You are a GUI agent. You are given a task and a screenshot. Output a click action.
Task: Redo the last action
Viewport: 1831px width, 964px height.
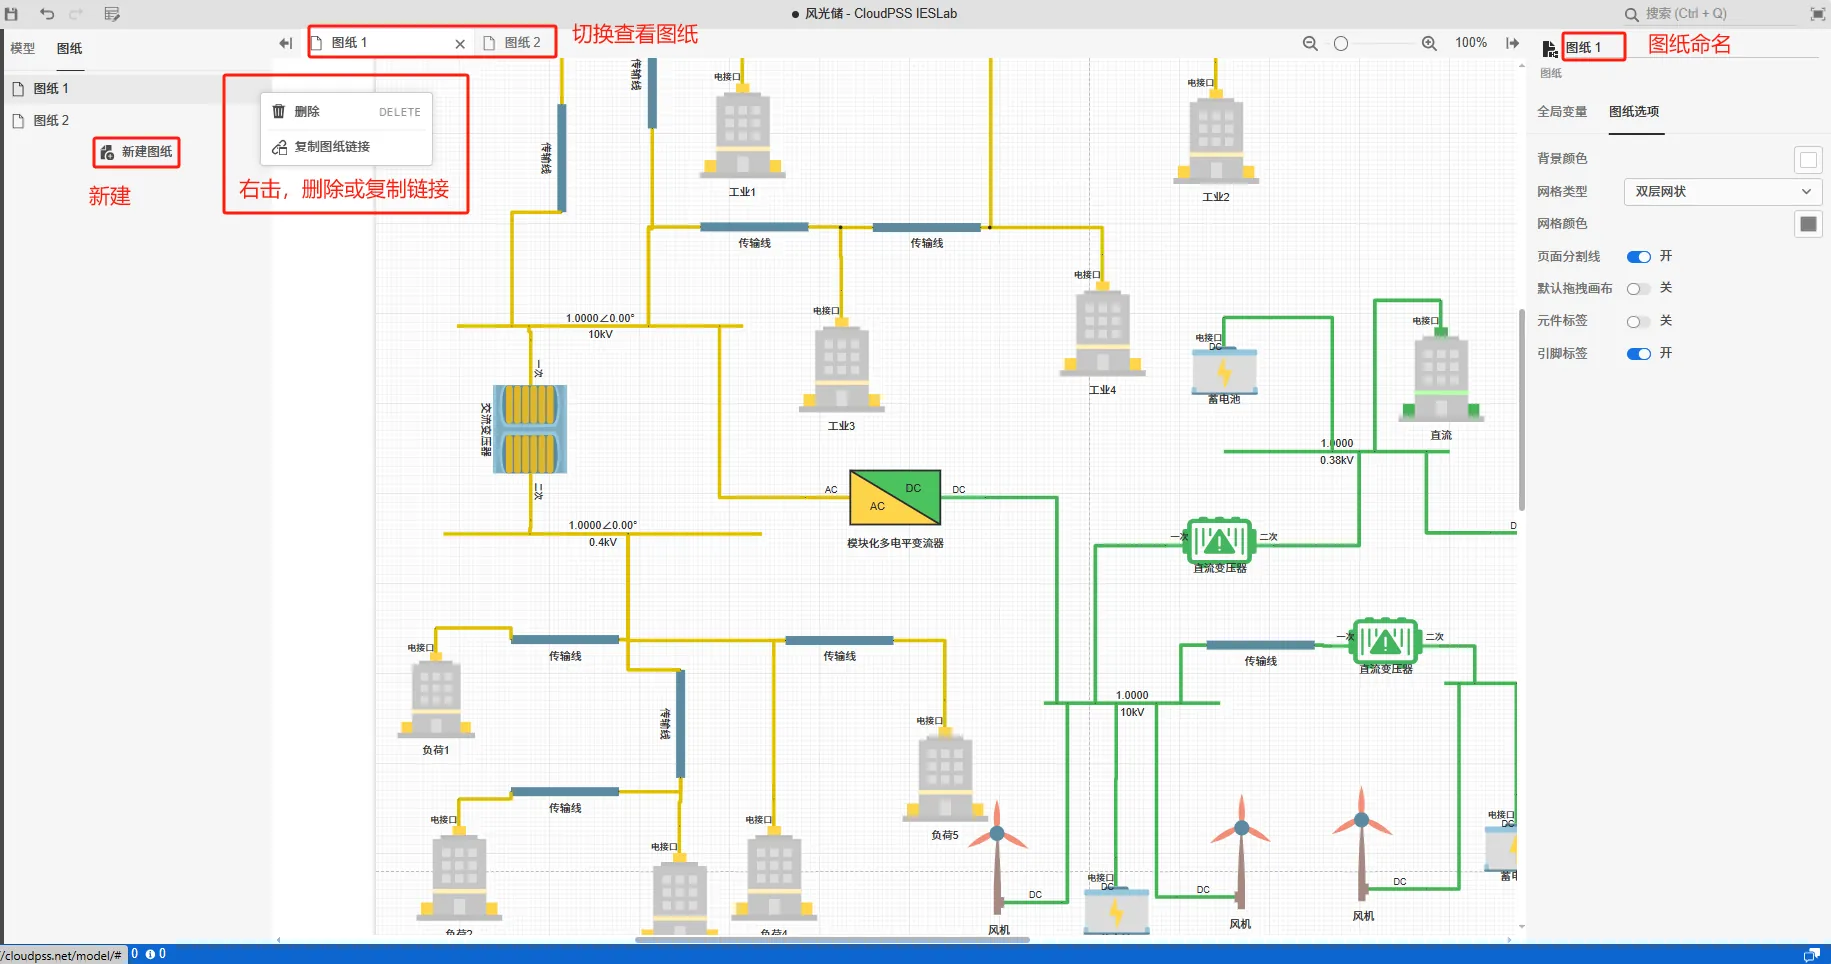76,14
